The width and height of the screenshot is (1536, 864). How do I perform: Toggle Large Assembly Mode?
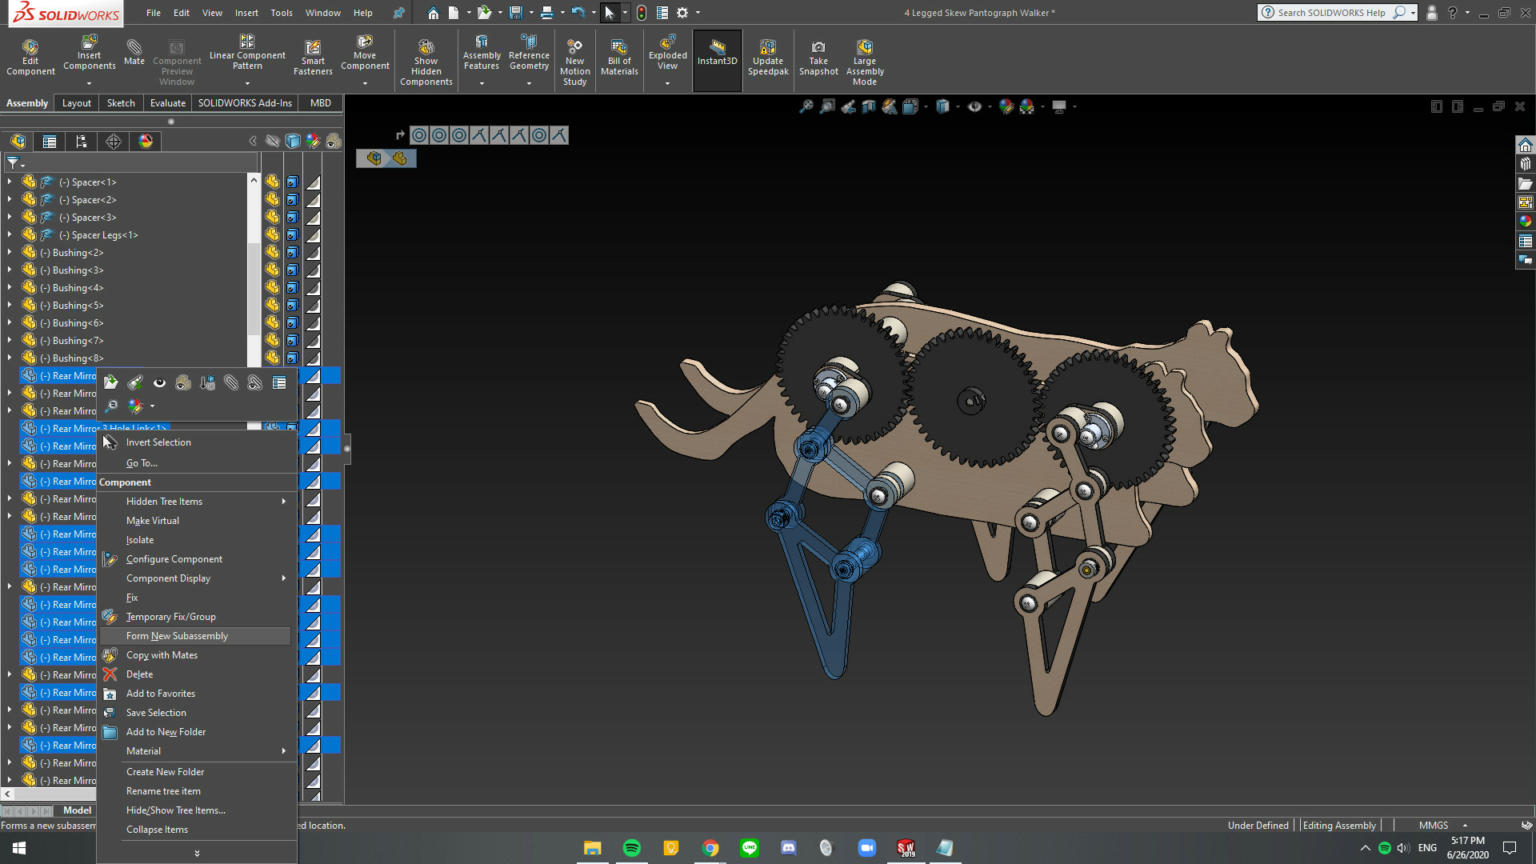[x=865, y=62]
